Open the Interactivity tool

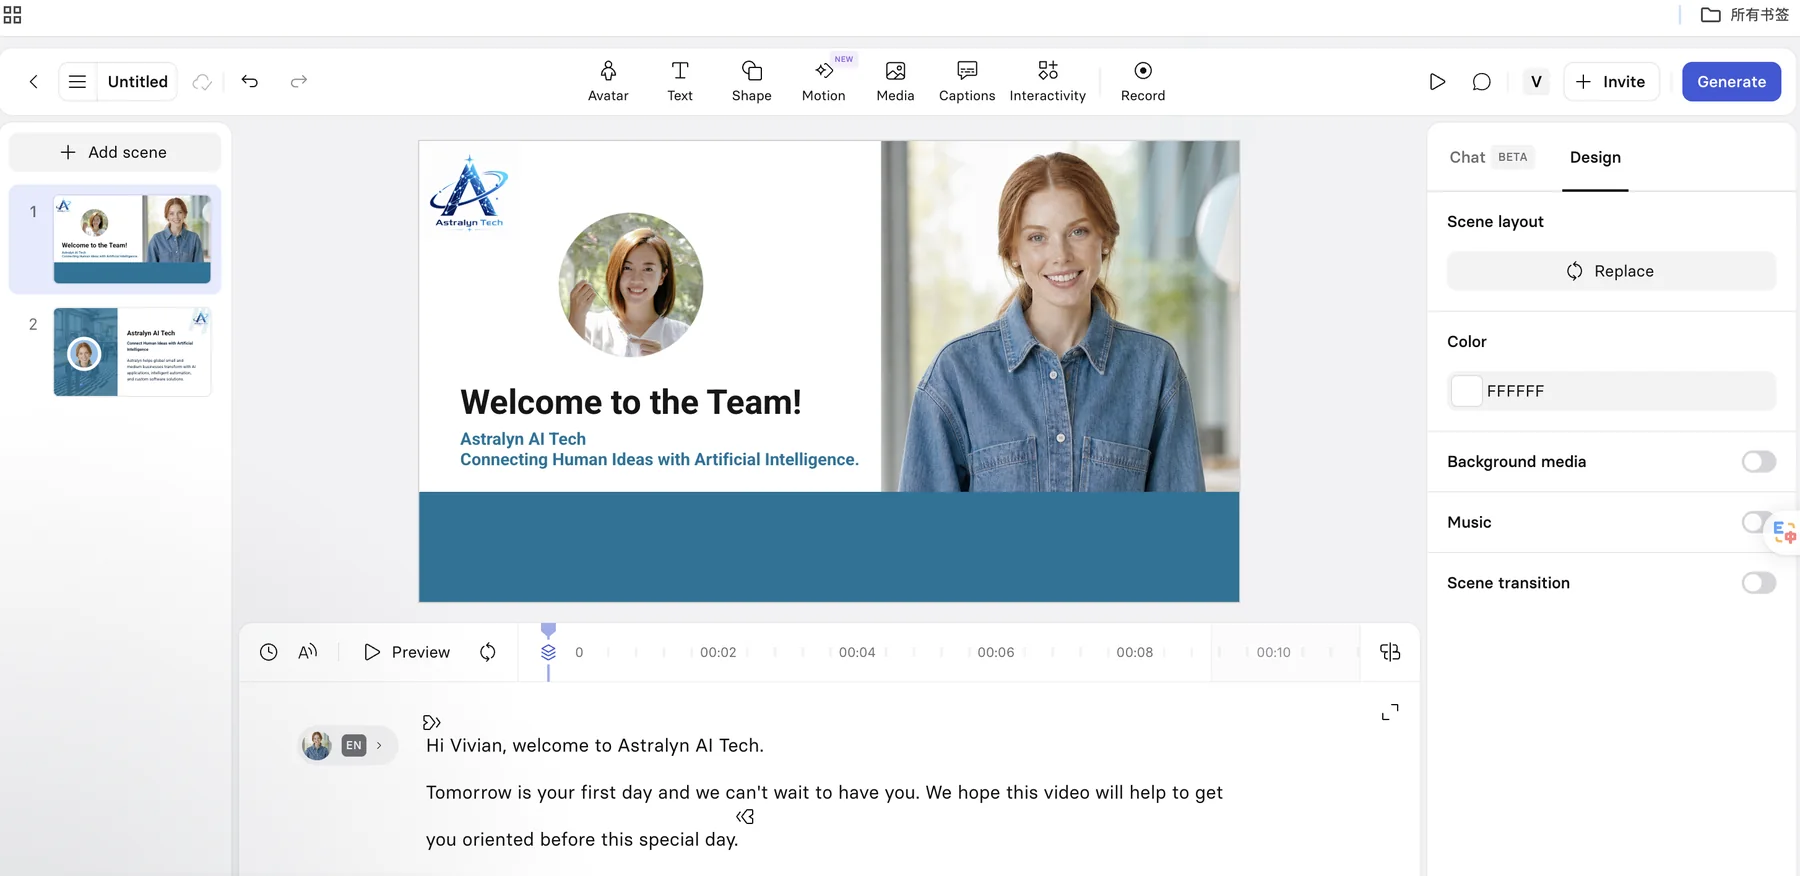(x=1048, y=81)
